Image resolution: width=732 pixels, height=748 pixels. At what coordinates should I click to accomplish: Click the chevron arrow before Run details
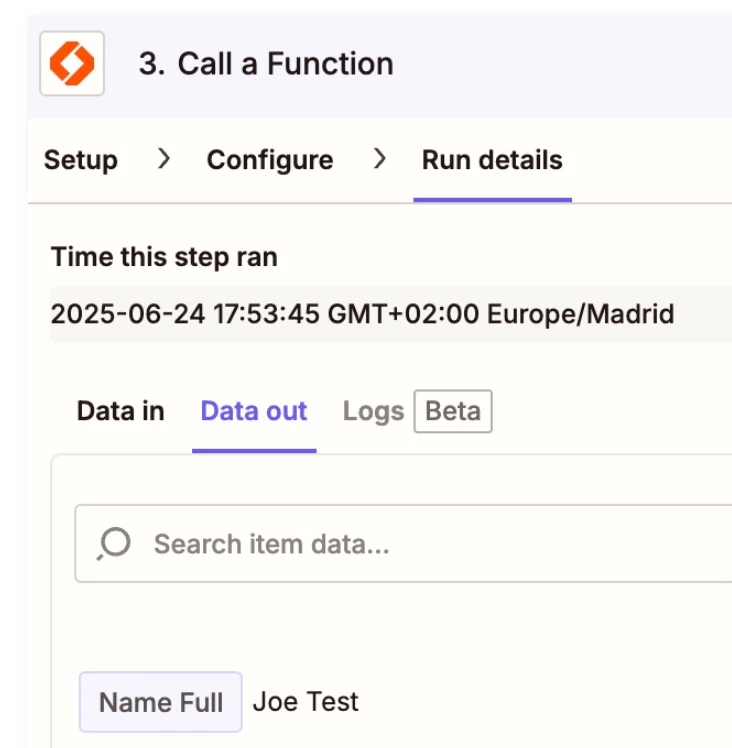pyautogui.click(x=380, y=159)
